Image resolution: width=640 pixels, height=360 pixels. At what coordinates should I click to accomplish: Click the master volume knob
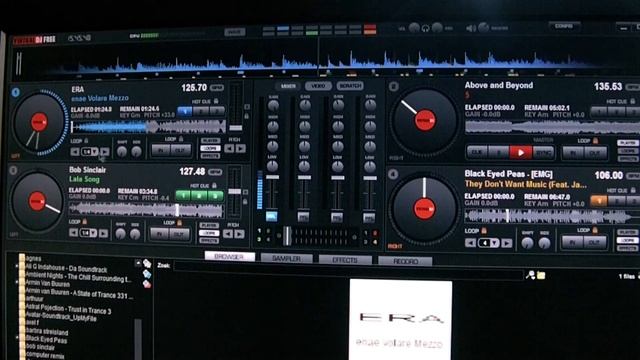484,27
